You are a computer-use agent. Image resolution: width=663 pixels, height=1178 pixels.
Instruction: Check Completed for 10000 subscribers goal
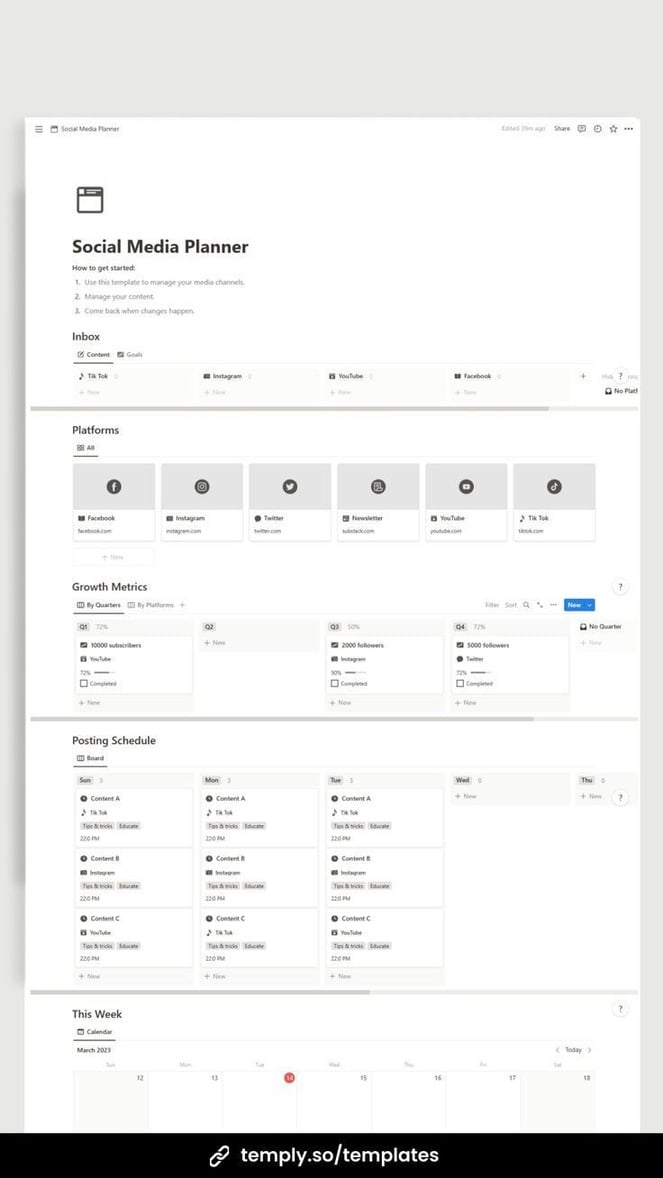click(83, 684)
